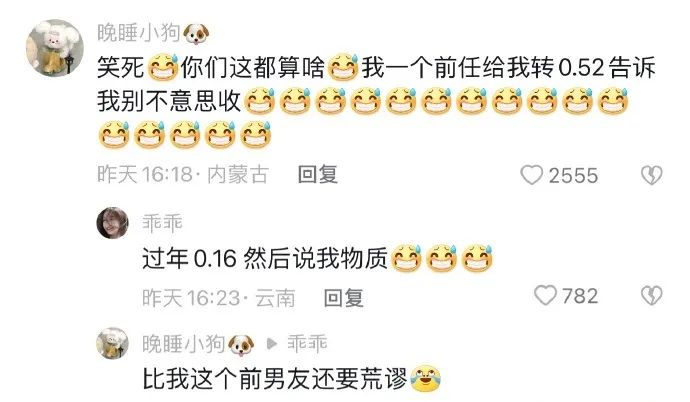Open small 晚睡小狗 avatar in bottom reply
690x402 pixels.
tap(113, 343)
